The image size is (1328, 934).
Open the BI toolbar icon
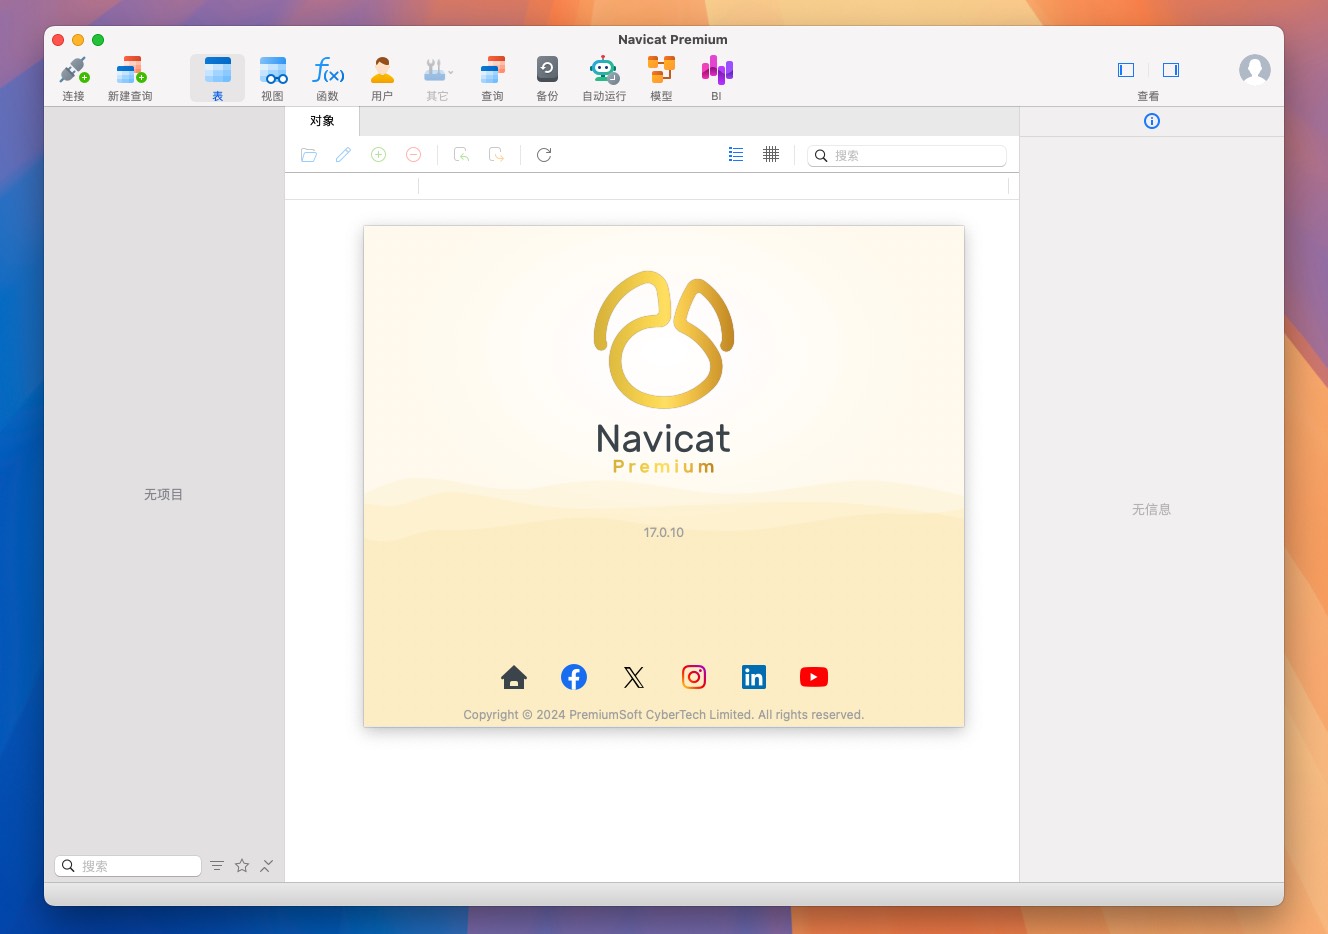716,78
